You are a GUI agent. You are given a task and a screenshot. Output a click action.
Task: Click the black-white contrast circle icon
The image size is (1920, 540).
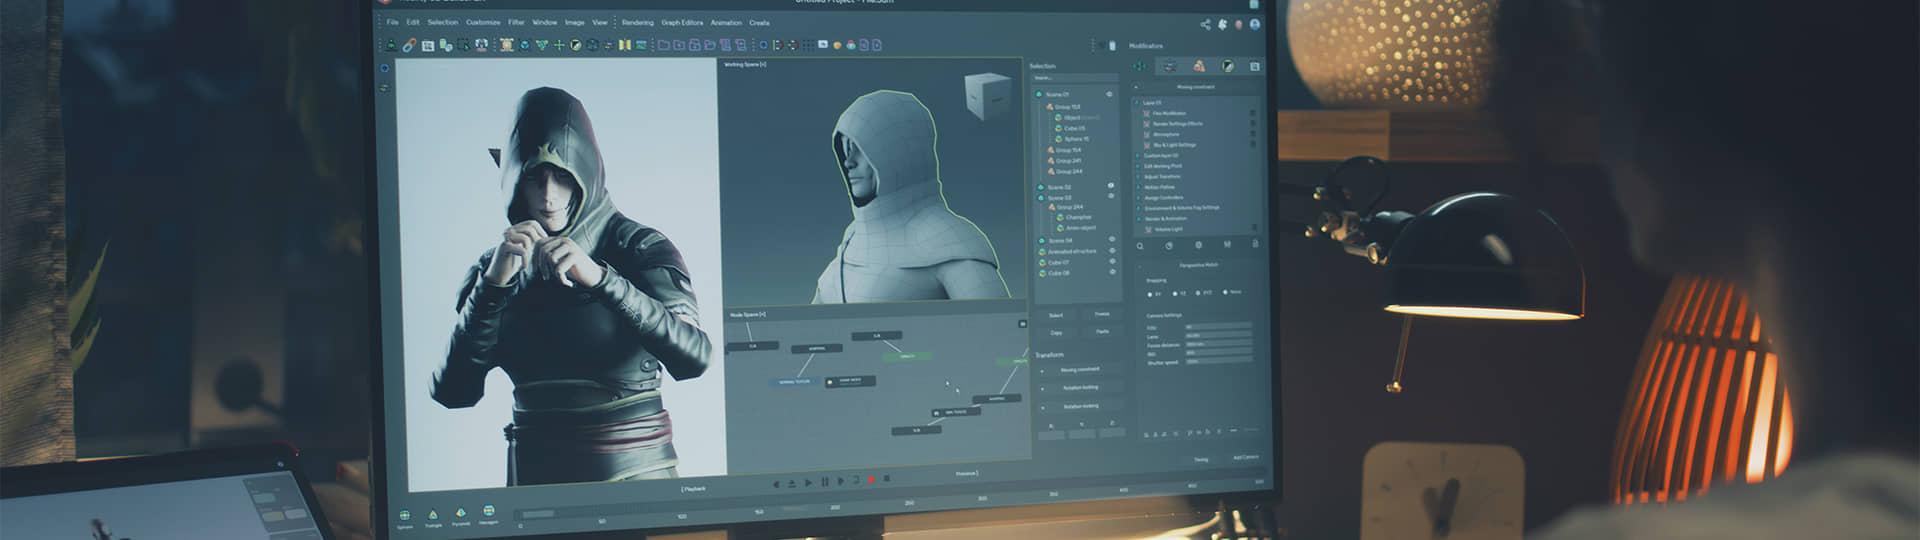click(x=576, y=45)
